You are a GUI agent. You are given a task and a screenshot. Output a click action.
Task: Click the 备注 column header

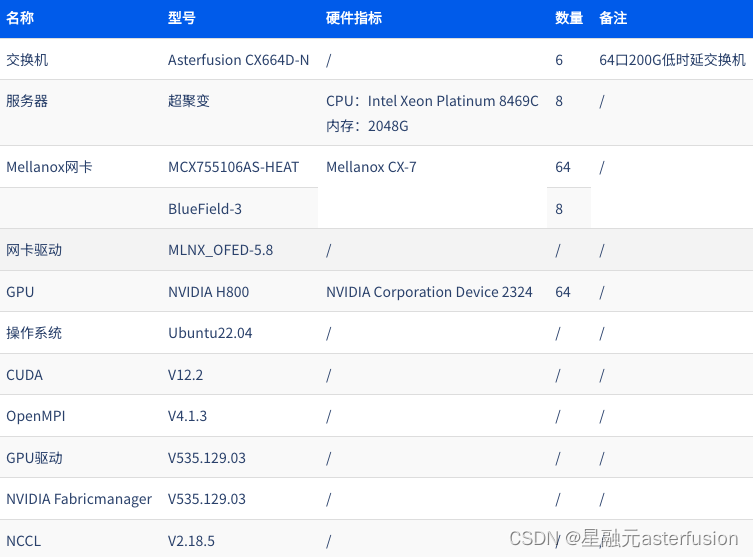pos(613,18)
